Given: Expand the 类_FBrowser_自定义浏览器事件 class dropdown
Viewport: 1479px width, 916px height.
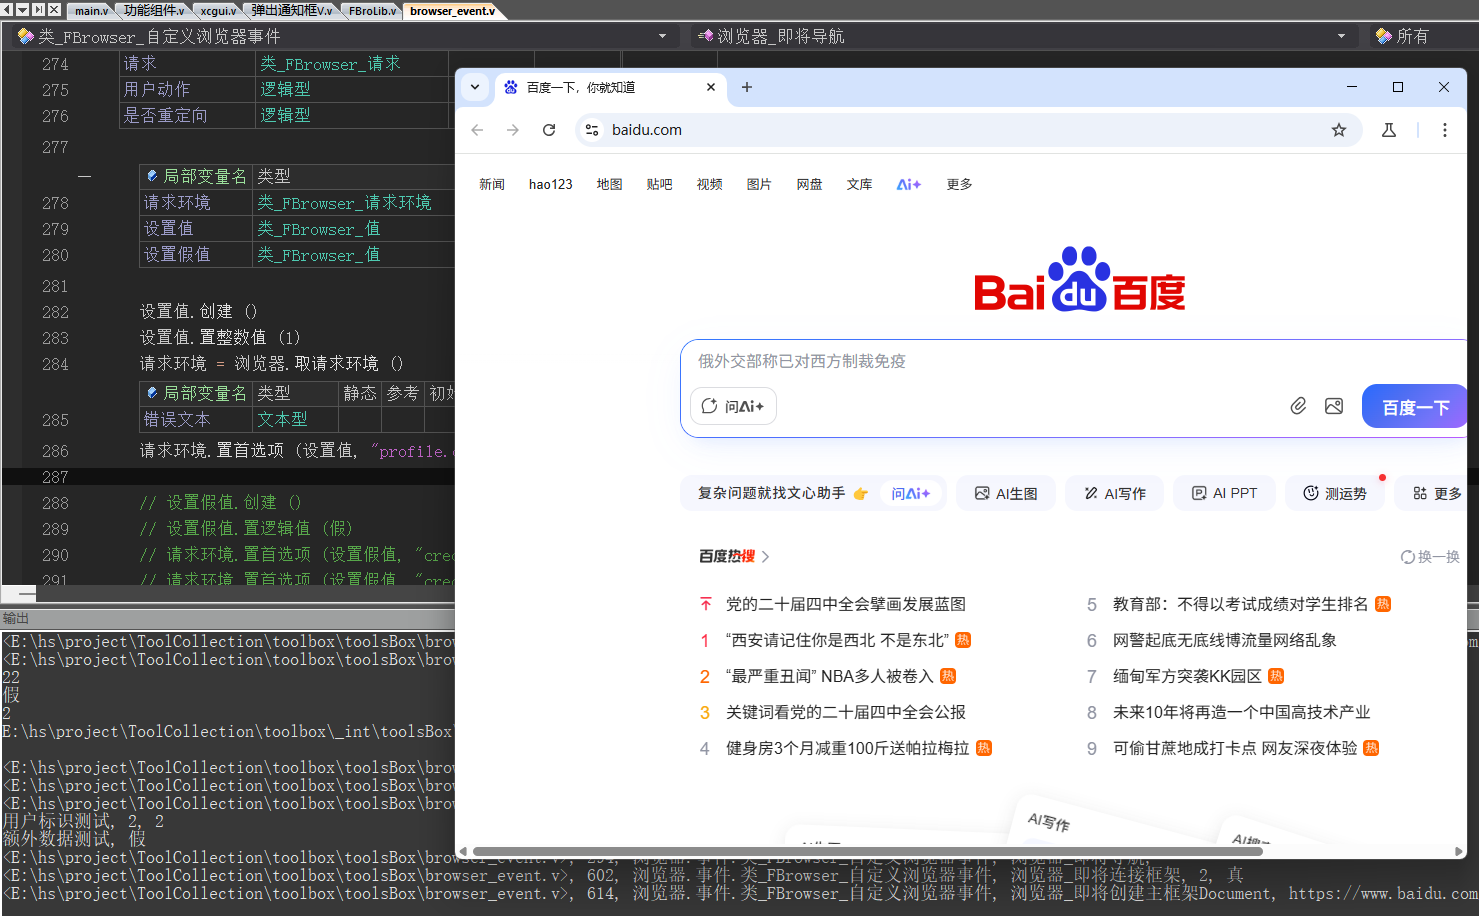Looking at the screenshot, I should pyautogui.click(x=662, y=36).
